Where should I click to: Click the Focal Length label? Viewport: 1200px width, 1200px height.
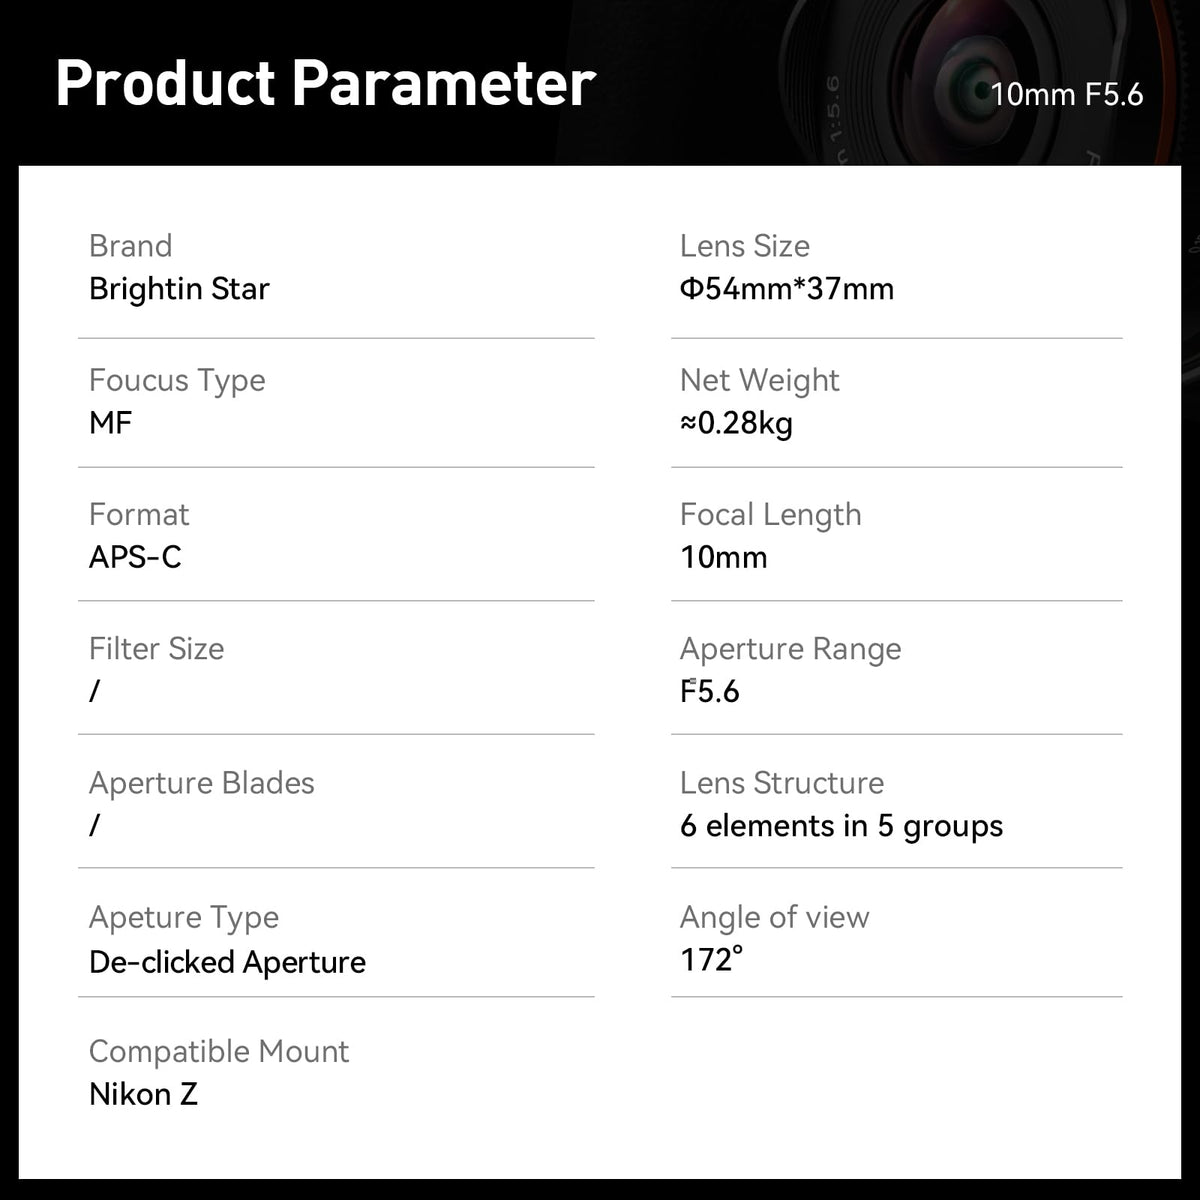(x=770, y=514)
